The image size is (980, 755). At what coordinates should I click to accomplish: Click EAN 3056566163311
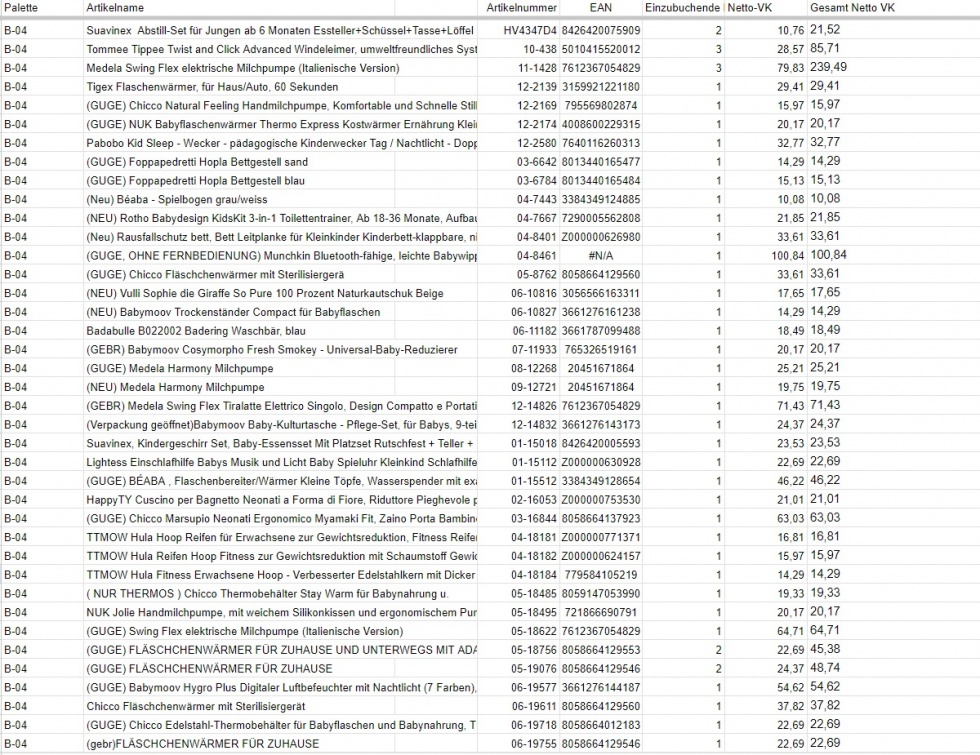[601, 293]
